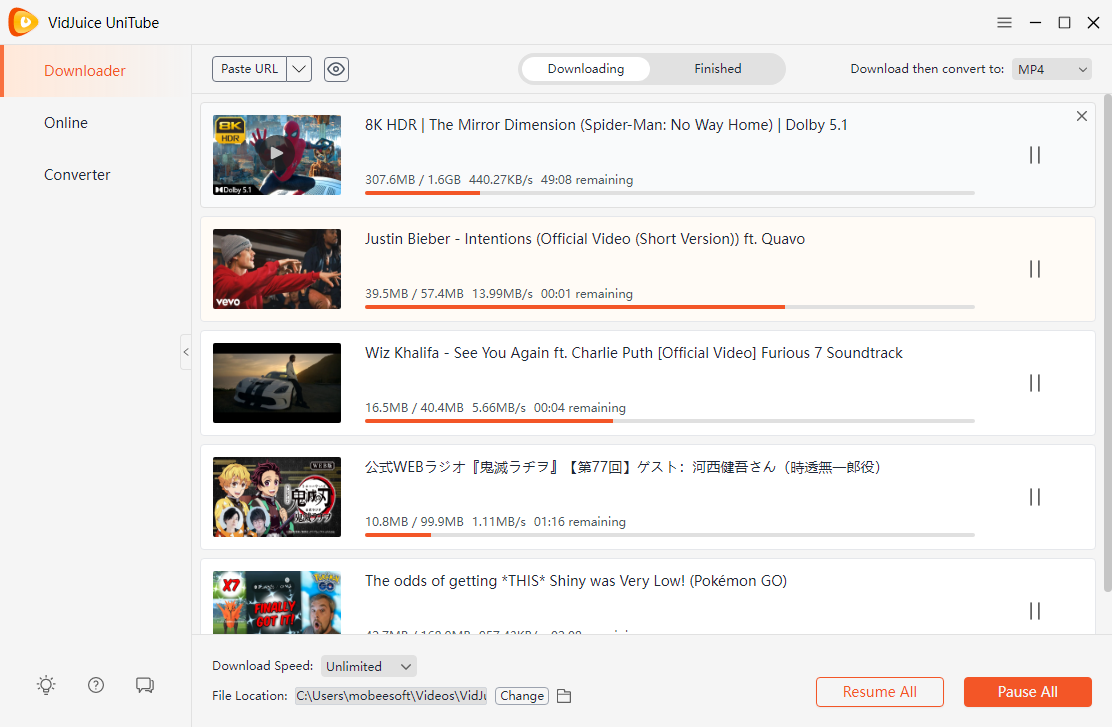Click the Change file location button

tap(522, 696)
